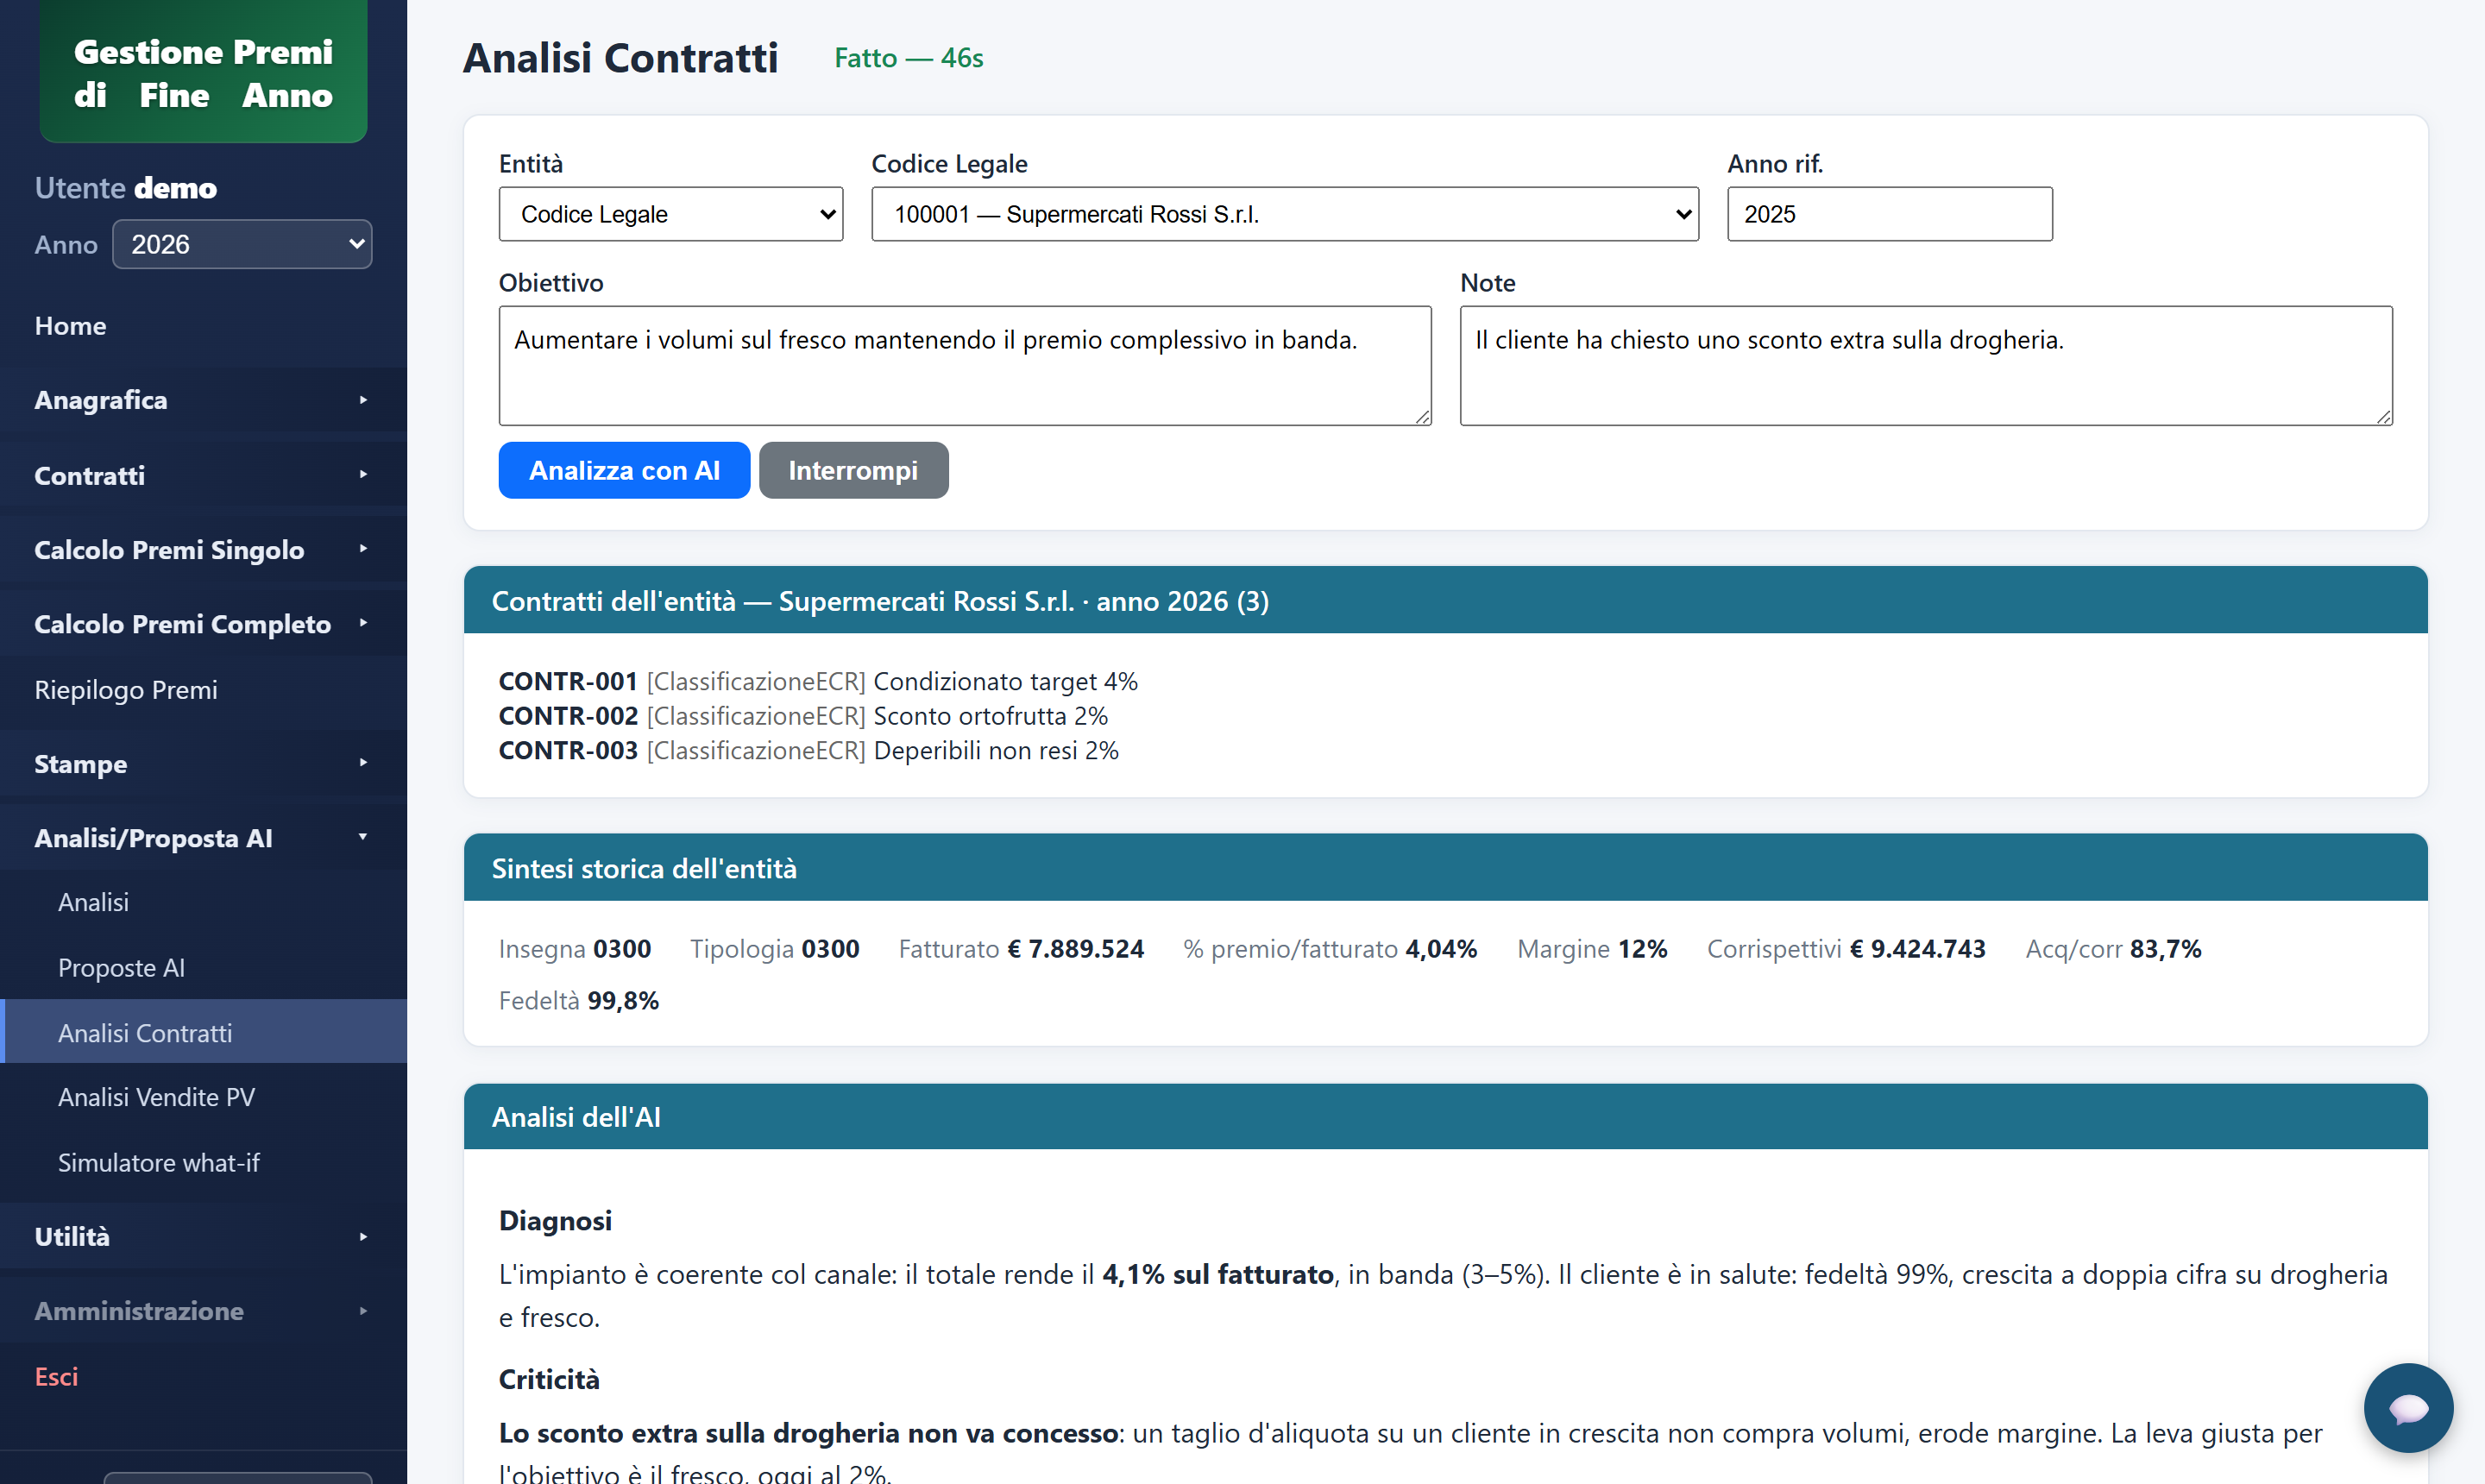Image resolution: width=2485 pixels, height=1484 pixels.
Task: Open Riepilogo Premi page
Action: (203, 690)
